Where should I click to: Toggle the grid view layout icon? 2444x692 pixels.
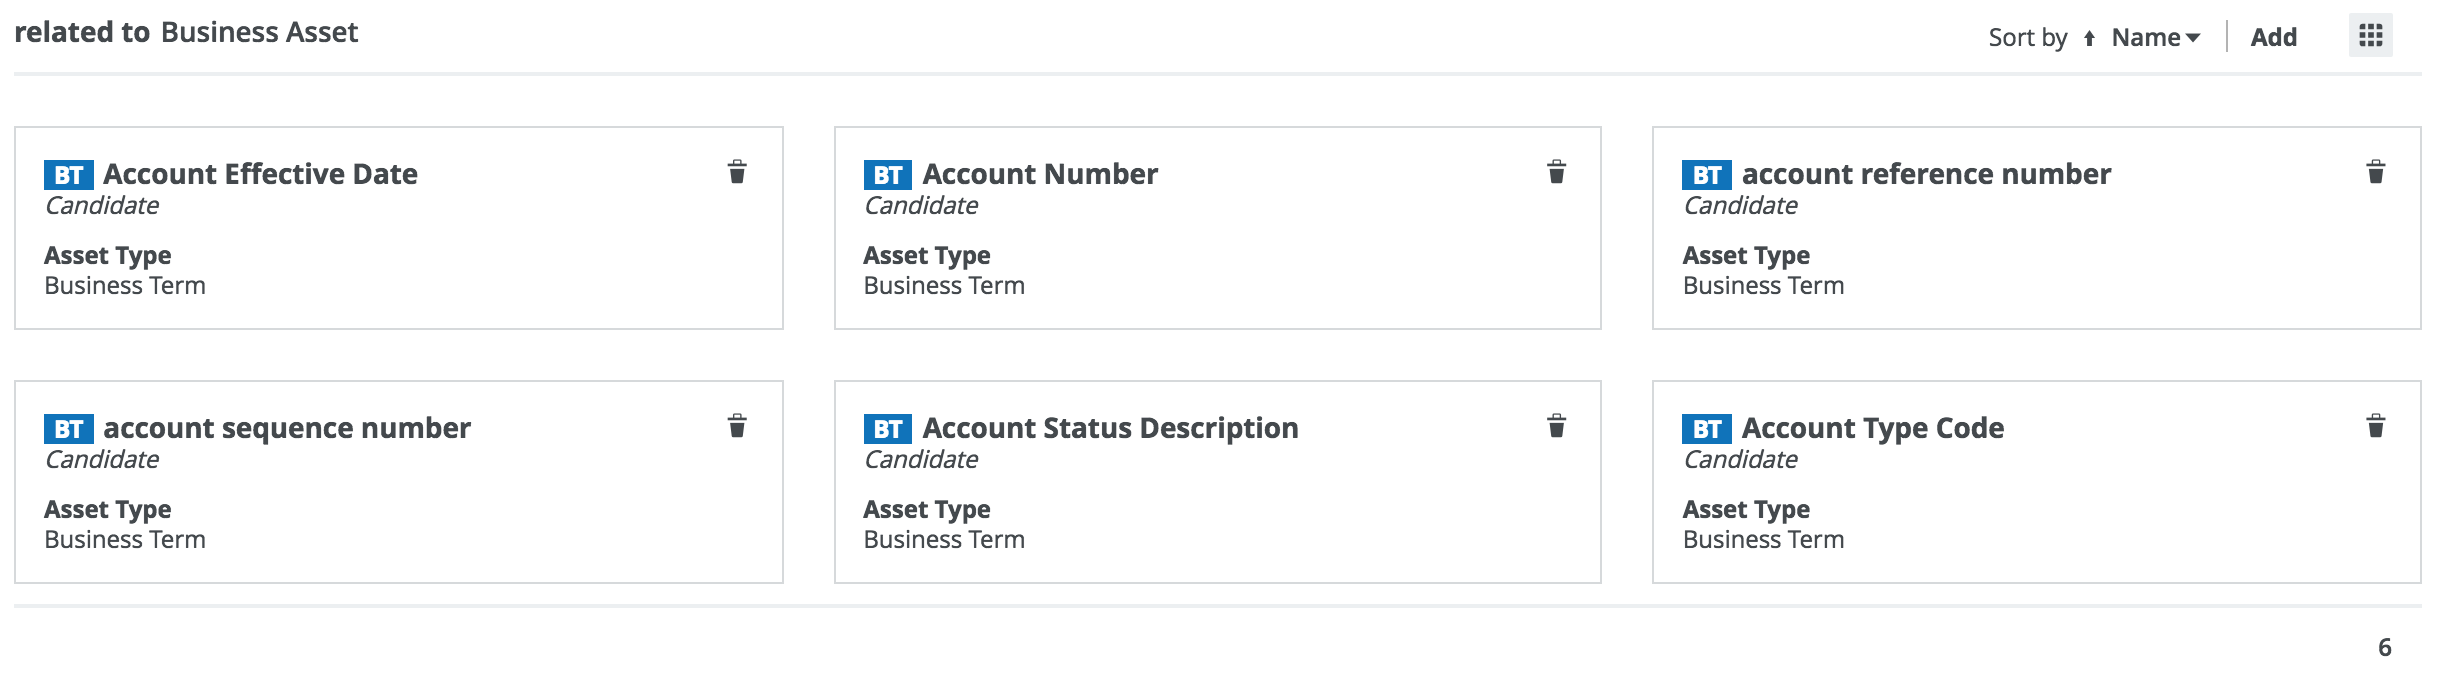[2370, 37]
